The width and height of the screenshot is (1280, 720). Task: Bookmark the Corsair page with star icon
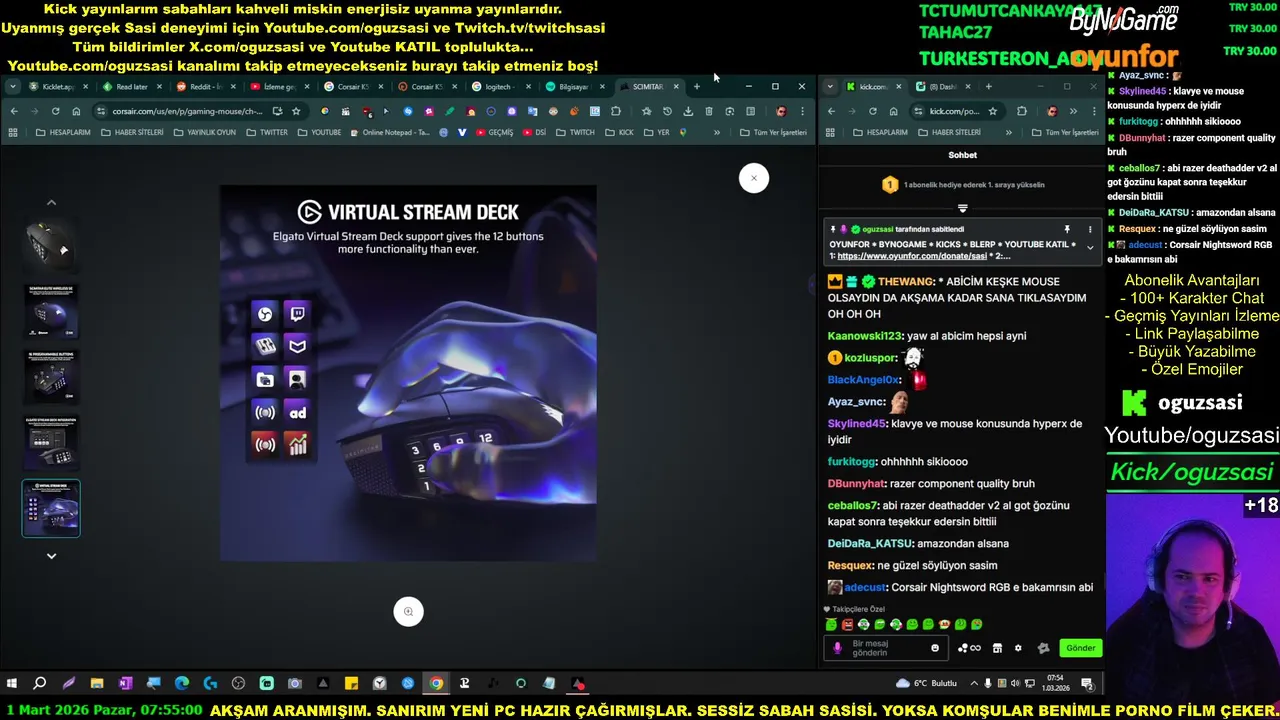pos(296,111)
